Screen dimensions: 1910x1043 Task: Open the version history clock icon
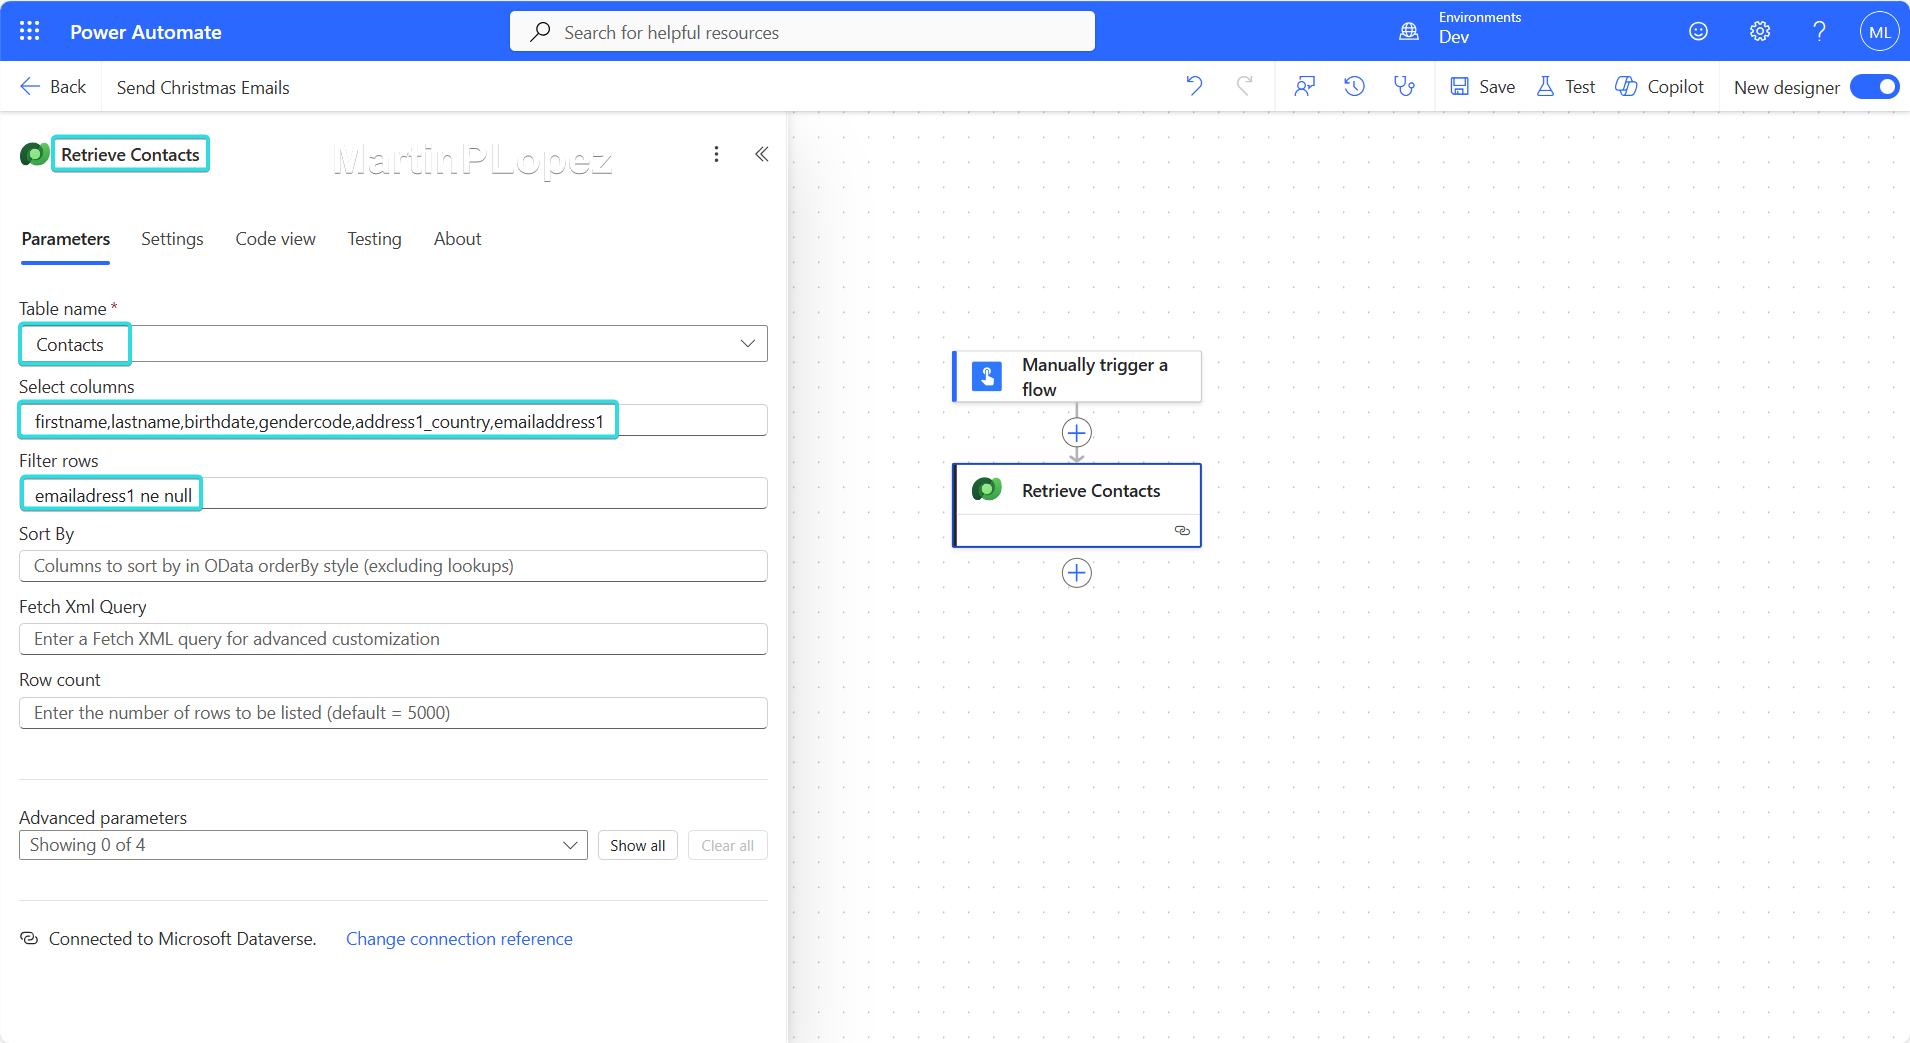1355,86
